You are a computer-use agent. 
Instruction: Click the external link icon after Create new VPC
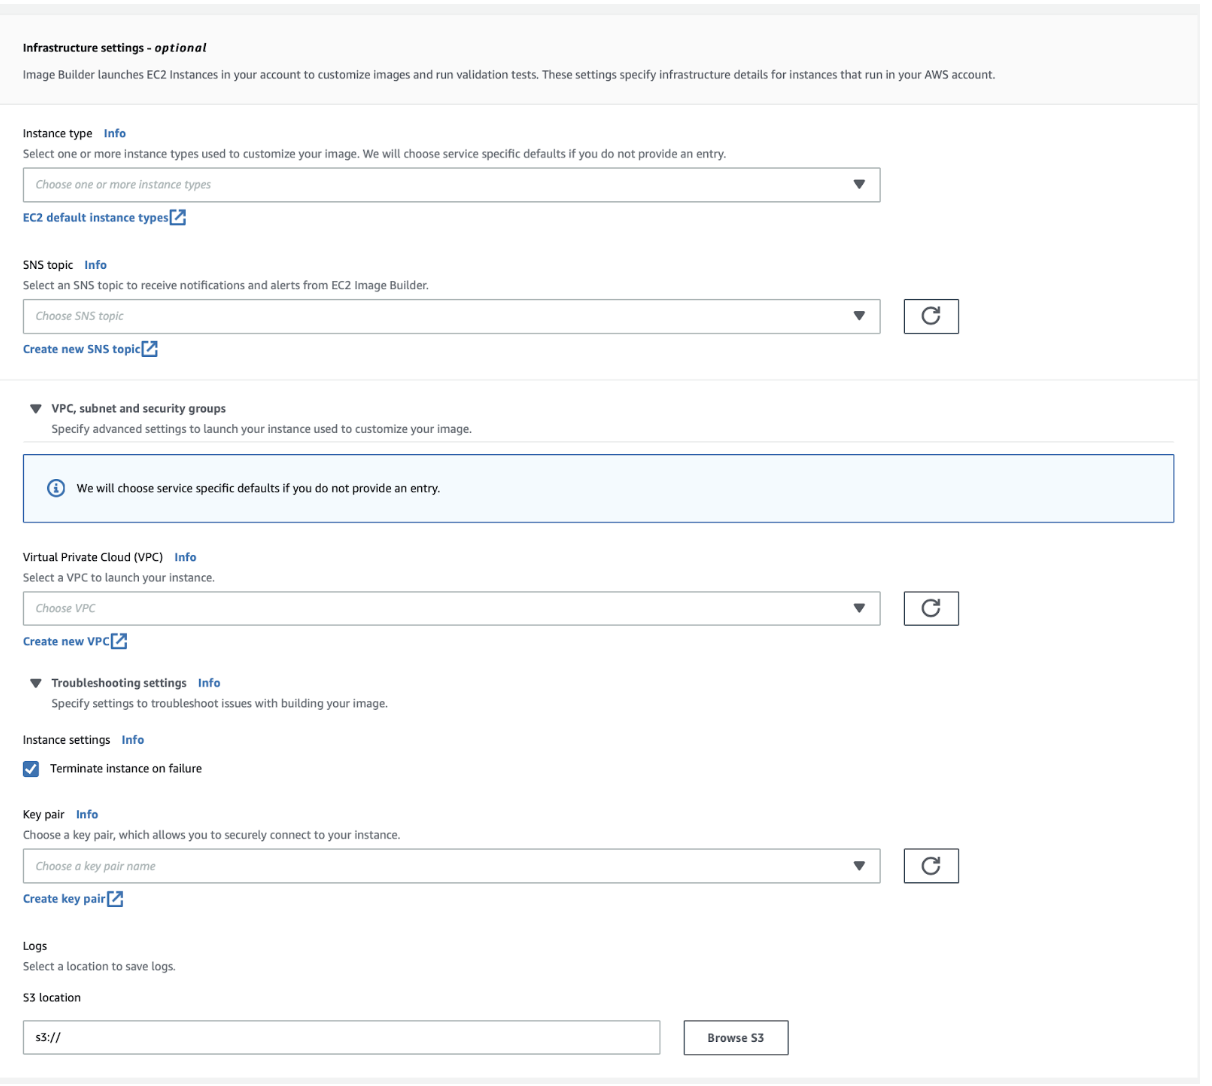(119, 641)
